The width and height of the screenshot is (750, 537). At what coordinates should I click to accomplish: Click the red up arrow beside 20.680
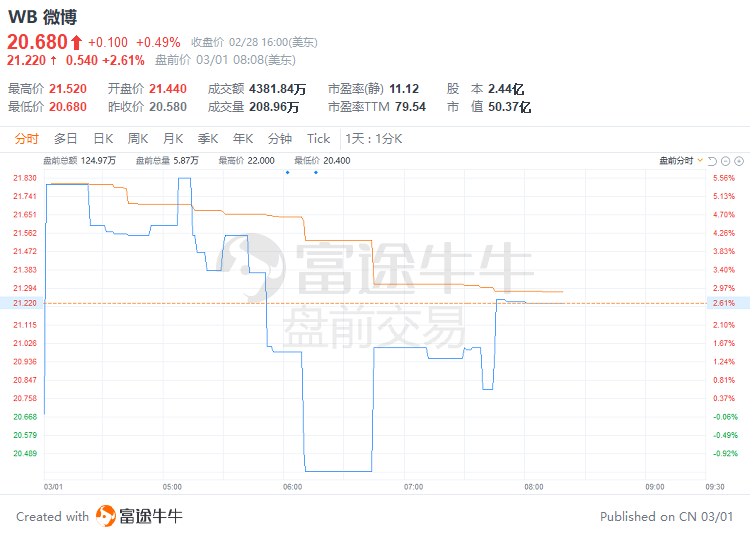pos(77,43)
